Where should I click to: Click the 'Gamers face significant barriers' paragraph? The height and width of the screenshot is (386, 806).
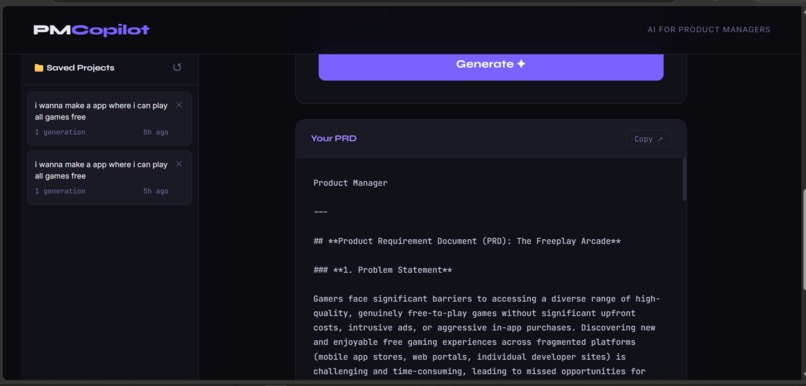[486, 335]
